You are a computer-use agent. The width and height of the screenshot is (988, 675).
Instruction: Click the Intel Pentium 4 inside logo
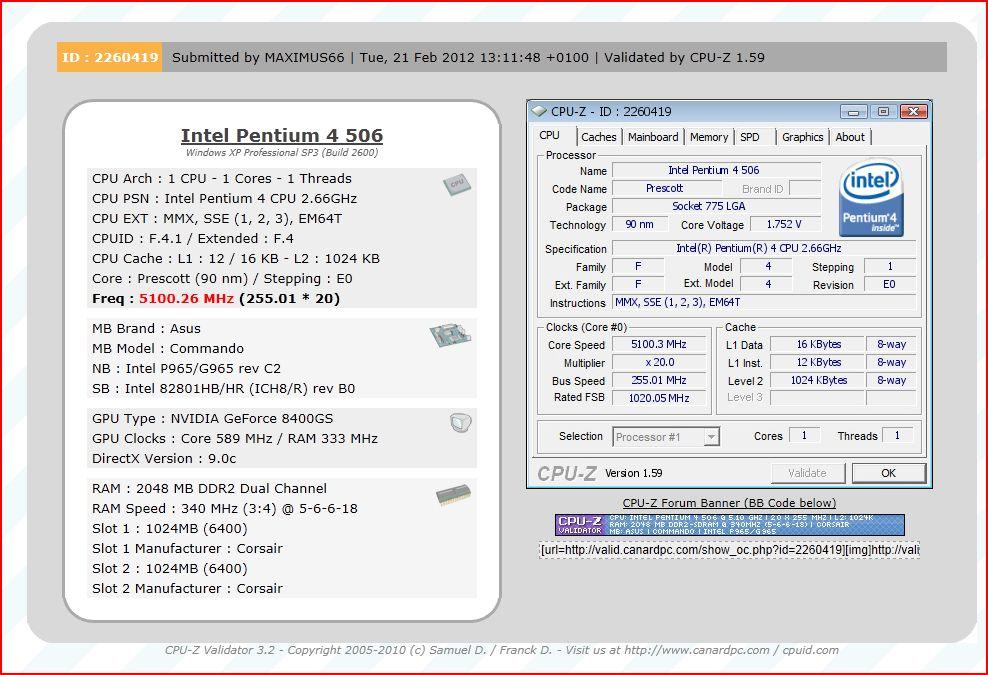[871, 197]
